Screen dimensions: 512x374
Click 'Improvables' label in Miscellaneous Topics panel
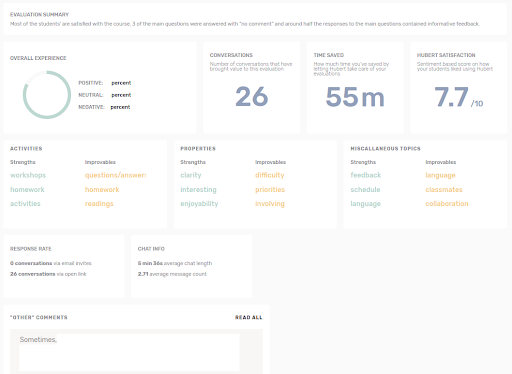pos(441,162)
